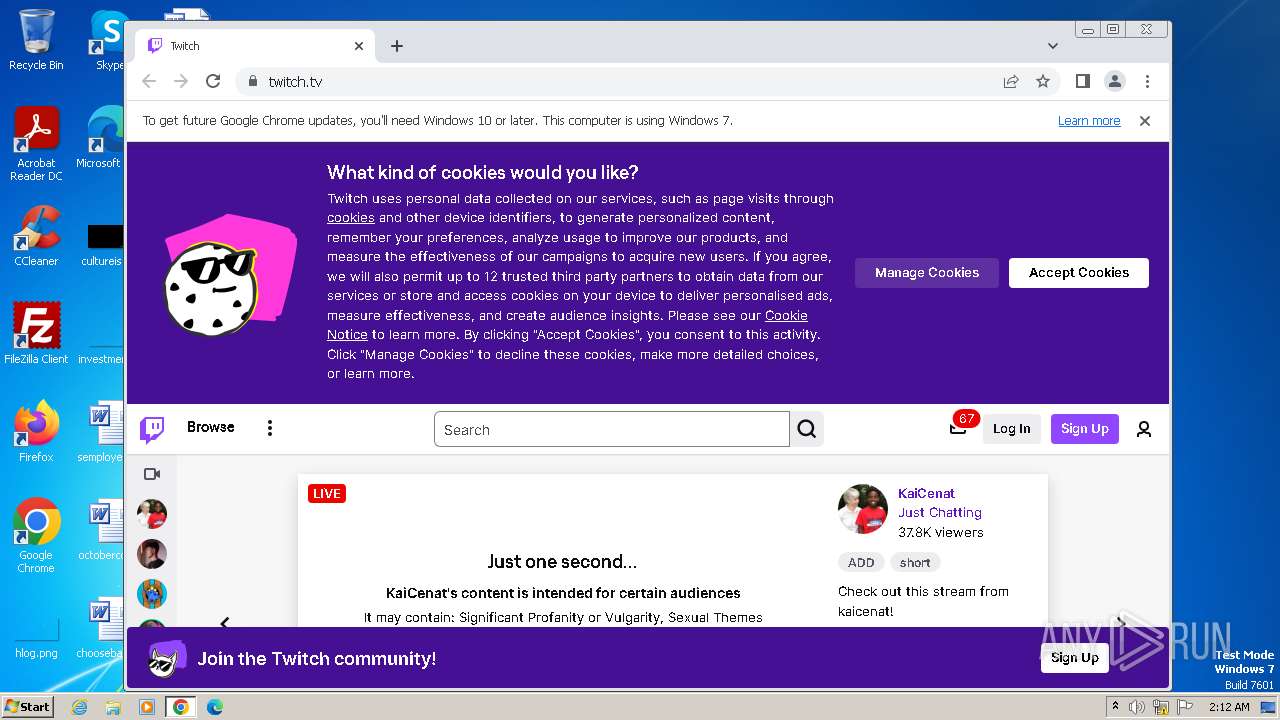Open the third sidebar channel avatar
Viewport: 1280px width, 720px height.
pyautogui.click(x=152, y=594)
